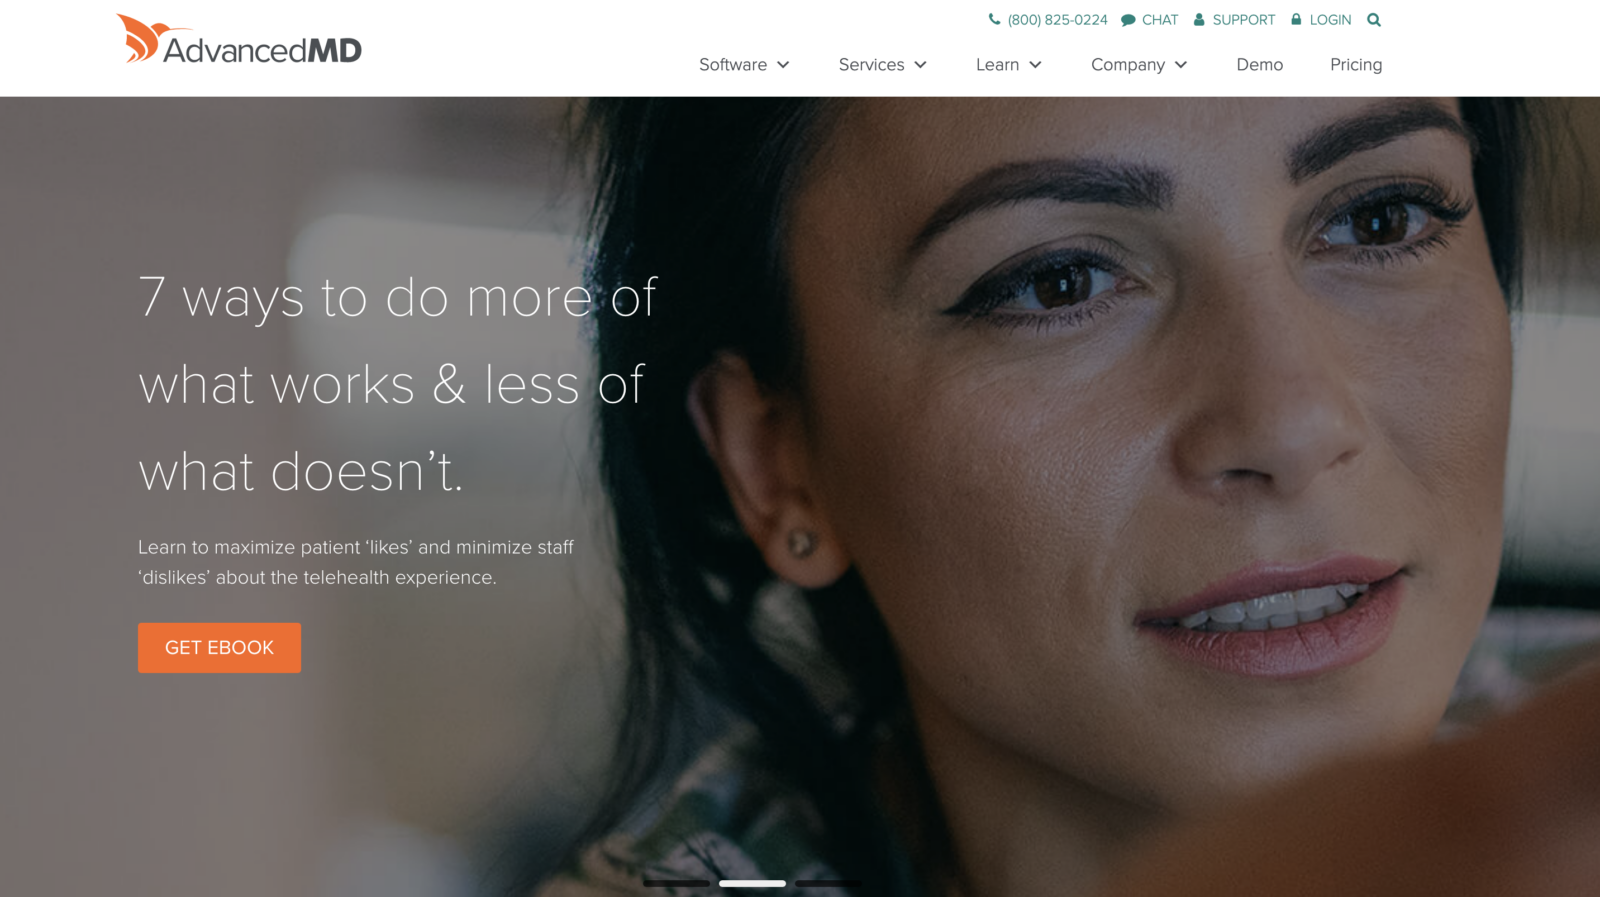Go to the Pricing page
Image resolution: width=1600 pixels, height=897 pixels.
pyautogui.click(x=1356, y=65)
